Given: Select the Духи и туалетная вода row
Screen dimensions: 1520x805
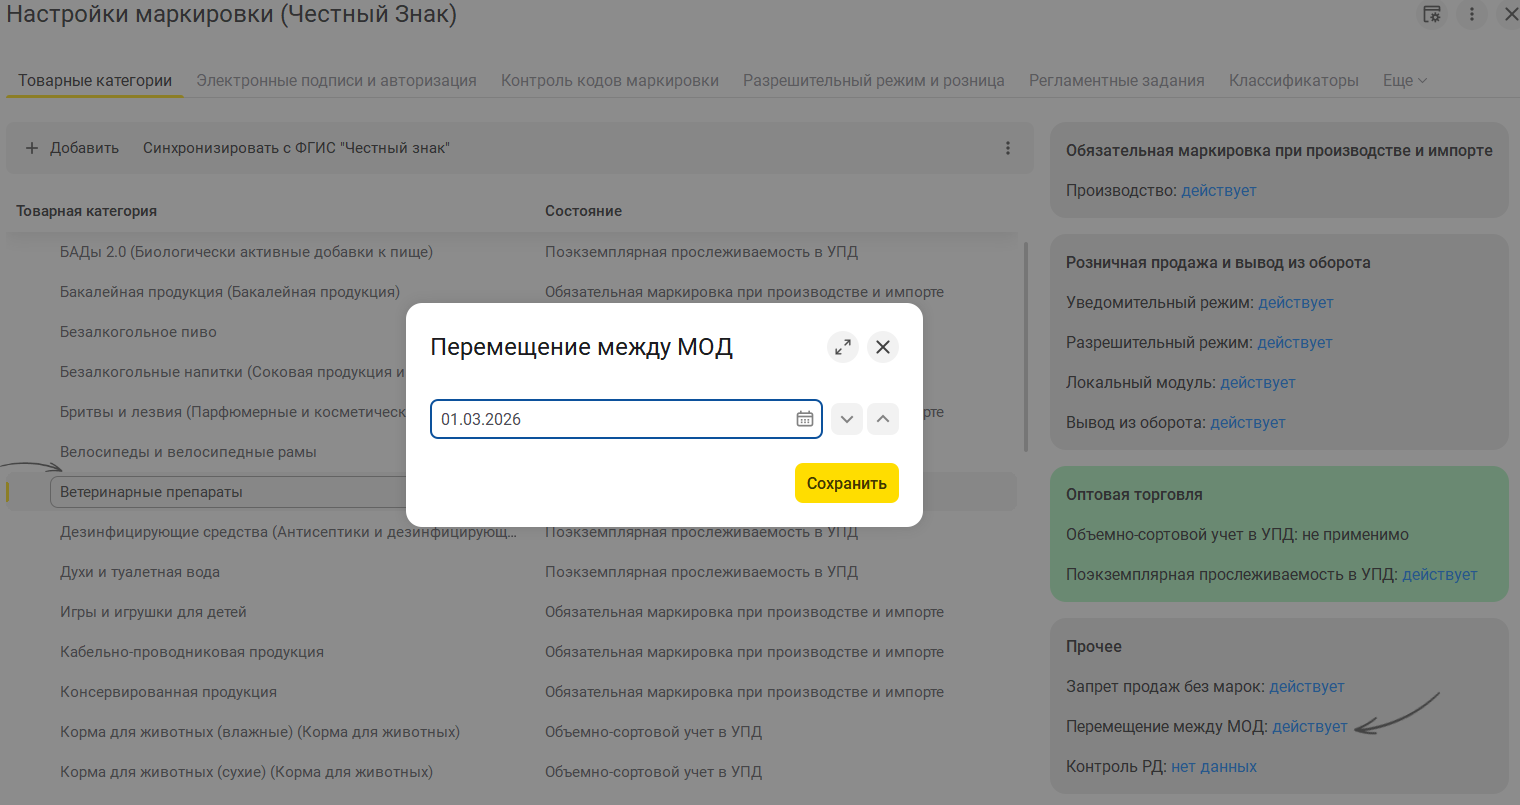Looking at the screenshot, I should coord(140,572).
